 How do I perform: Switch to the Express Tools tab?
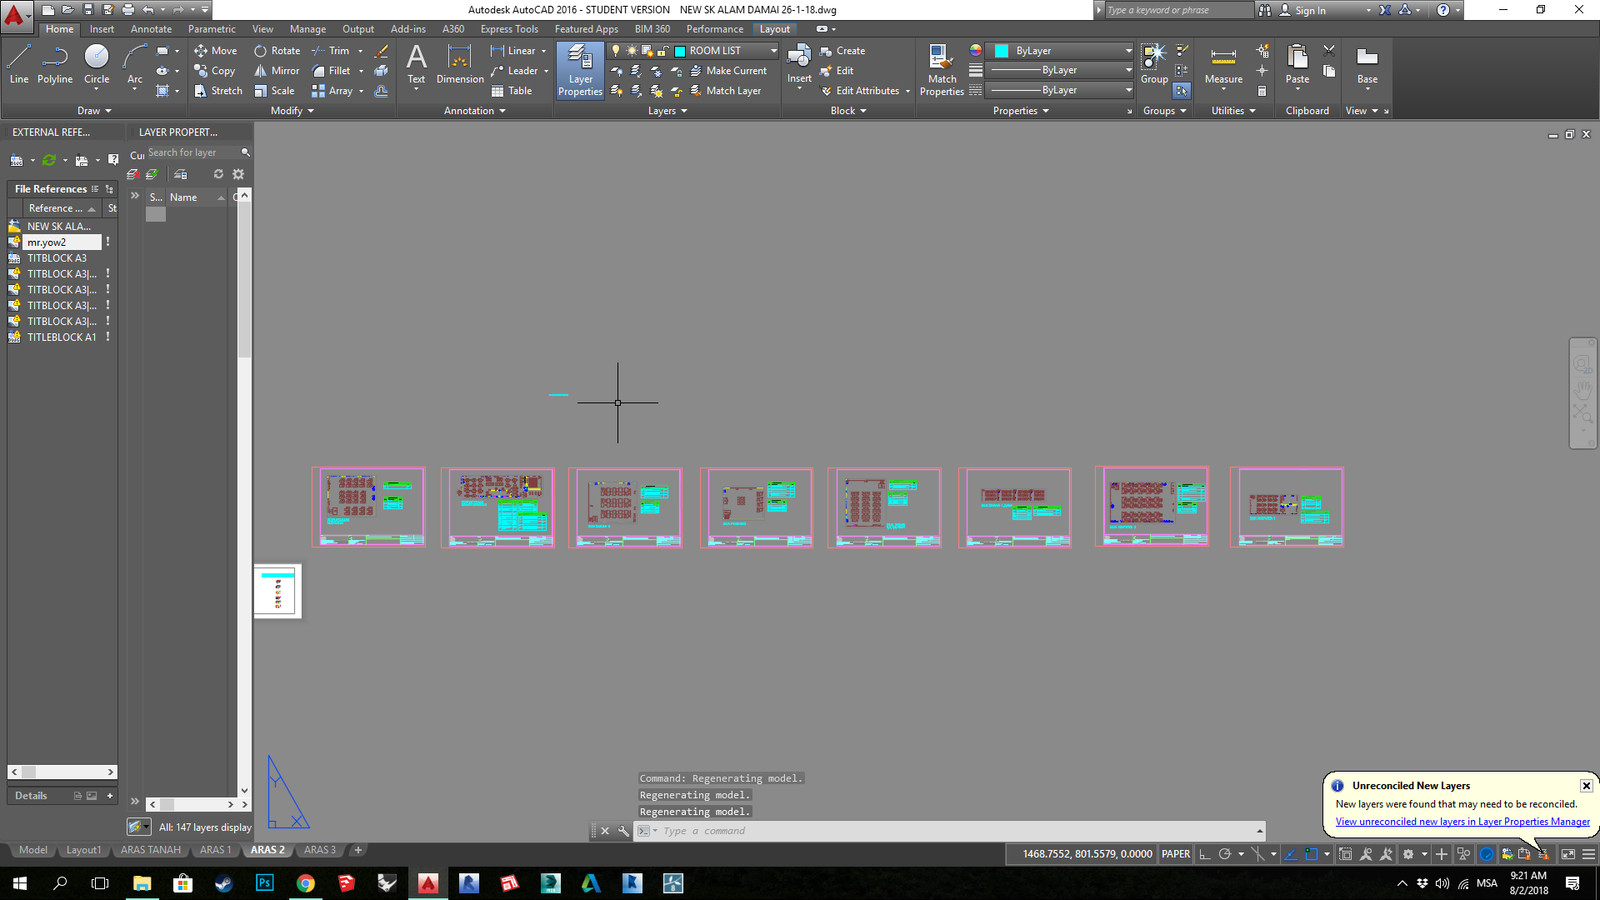pos(509,29)
